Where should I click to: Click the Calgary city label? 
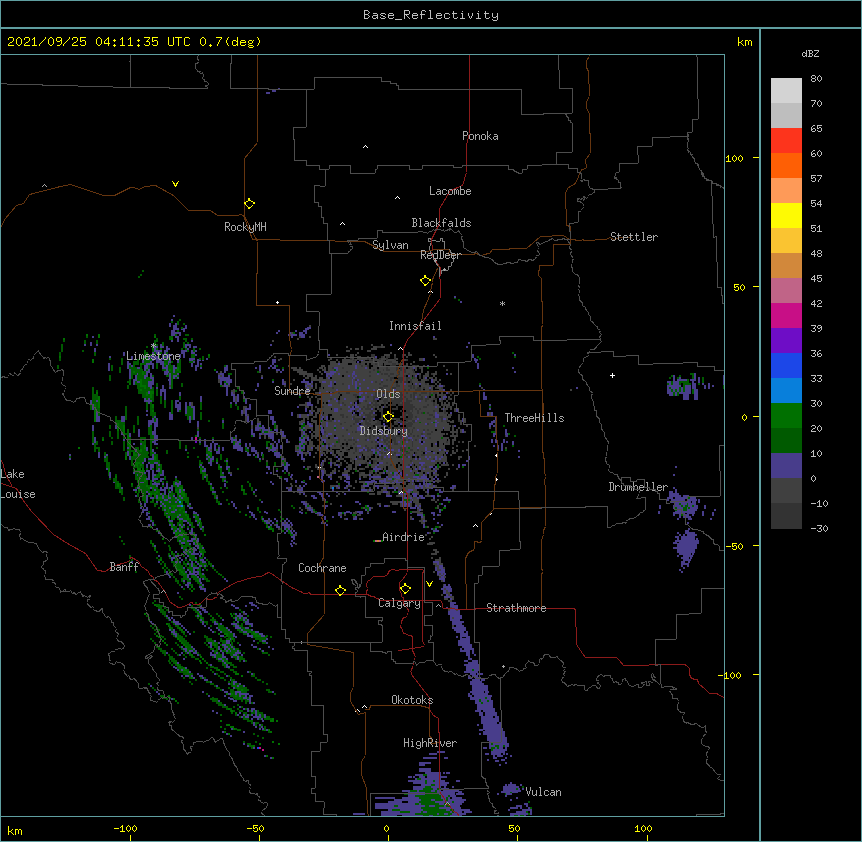pyautogui.click(x=400, y=603)
